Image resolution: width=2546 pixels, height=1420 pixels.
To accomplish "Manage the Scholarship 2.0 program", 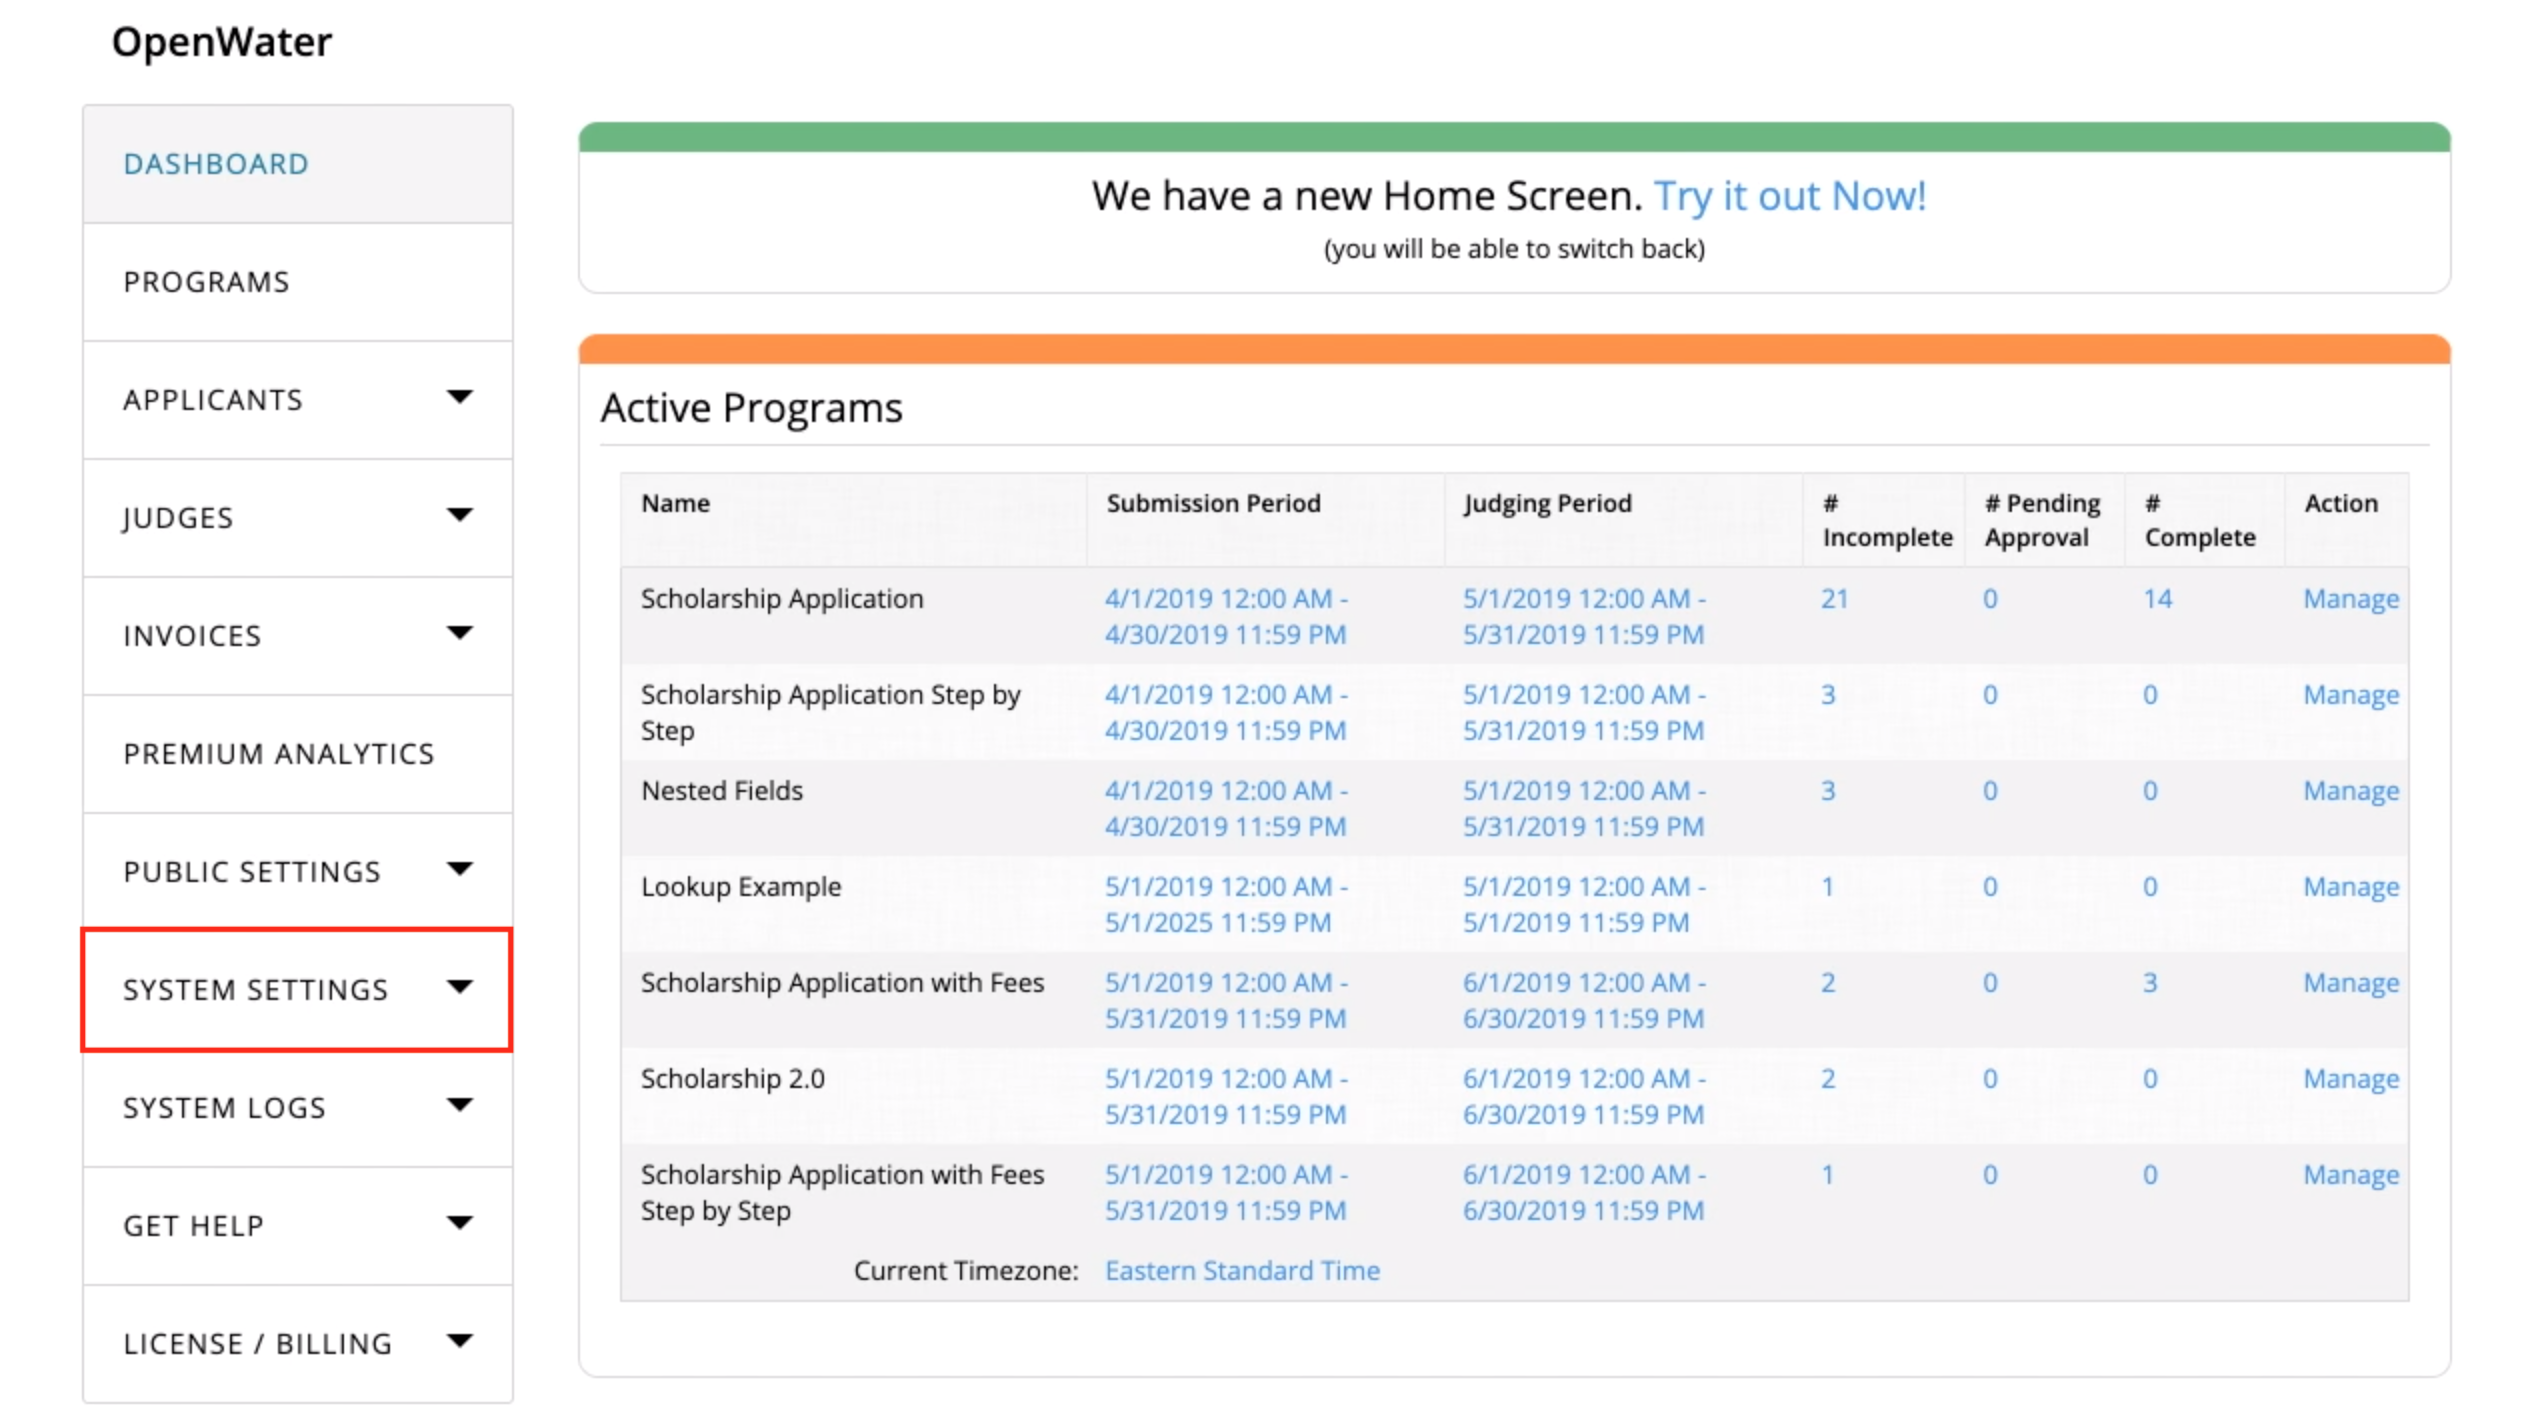I will click(2351, 1079).
